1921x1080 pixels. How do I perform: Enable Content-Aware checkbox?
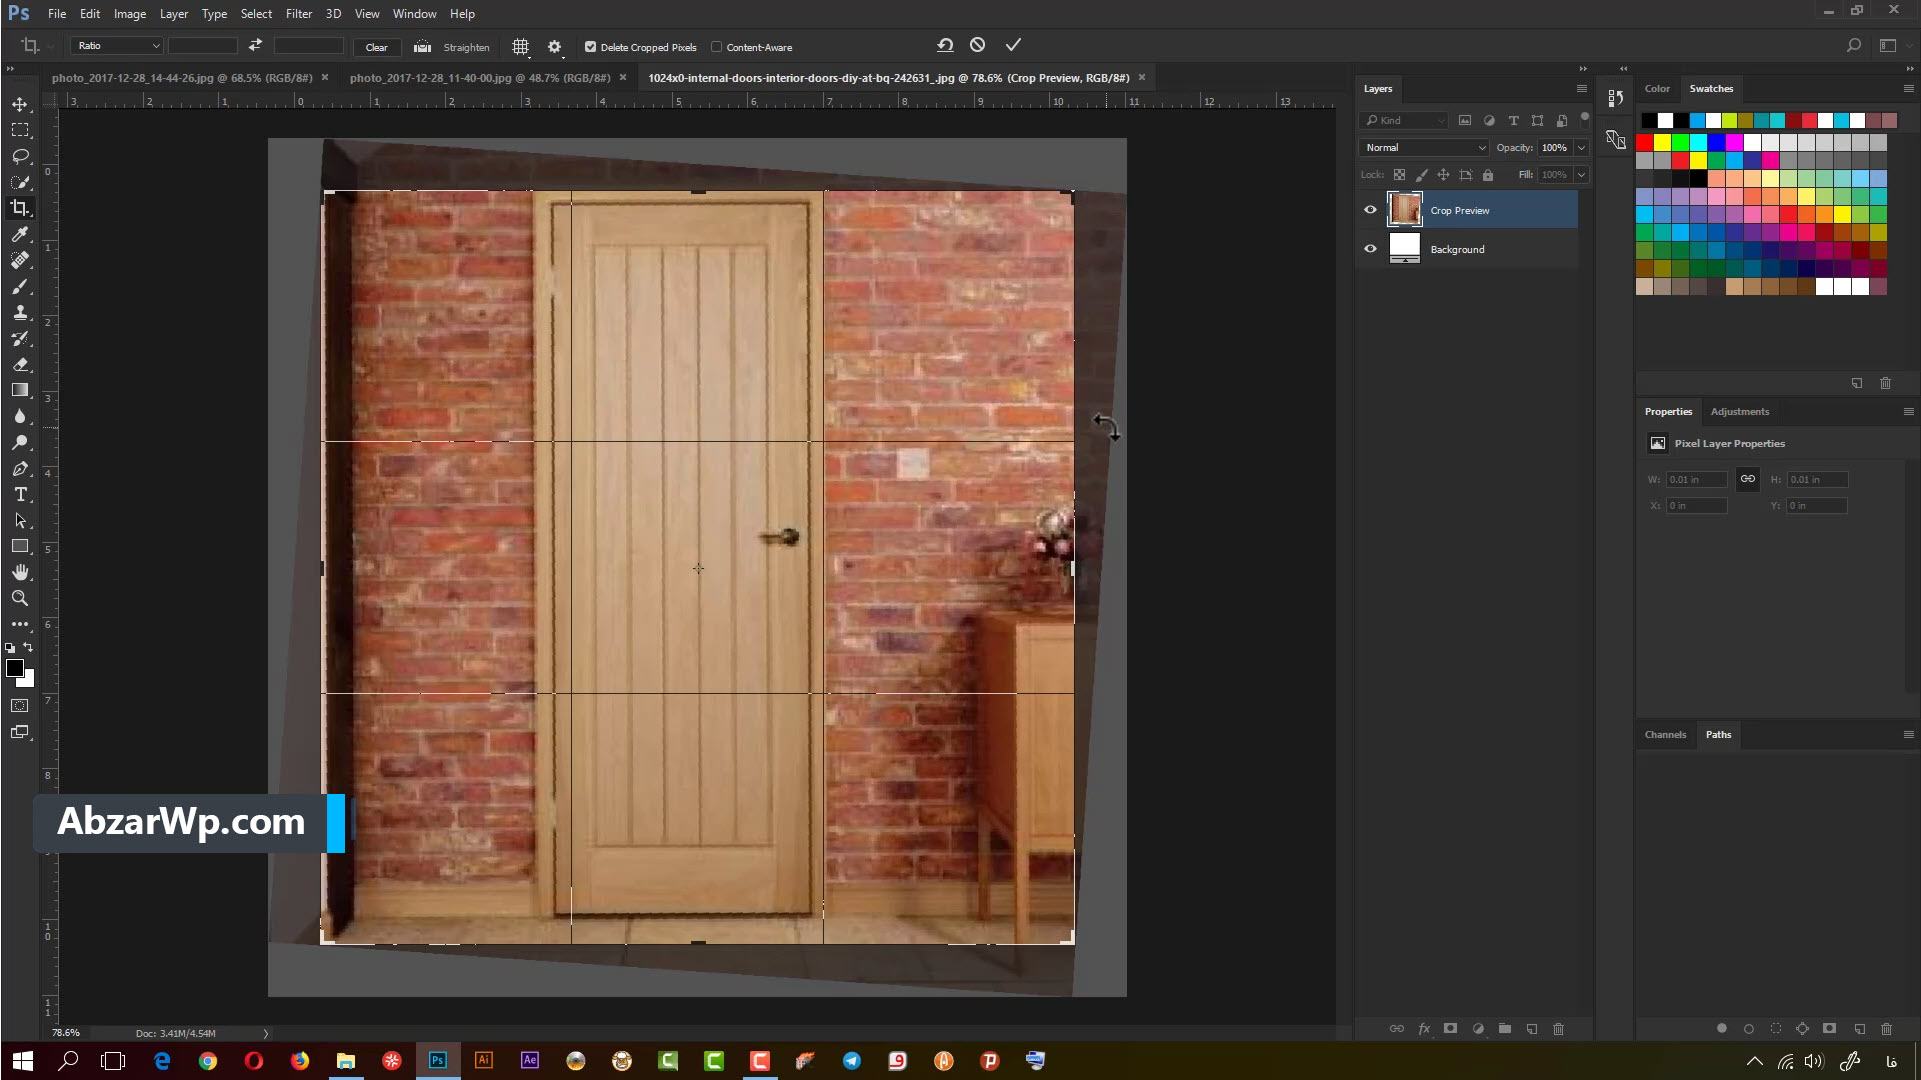point(716,47)
